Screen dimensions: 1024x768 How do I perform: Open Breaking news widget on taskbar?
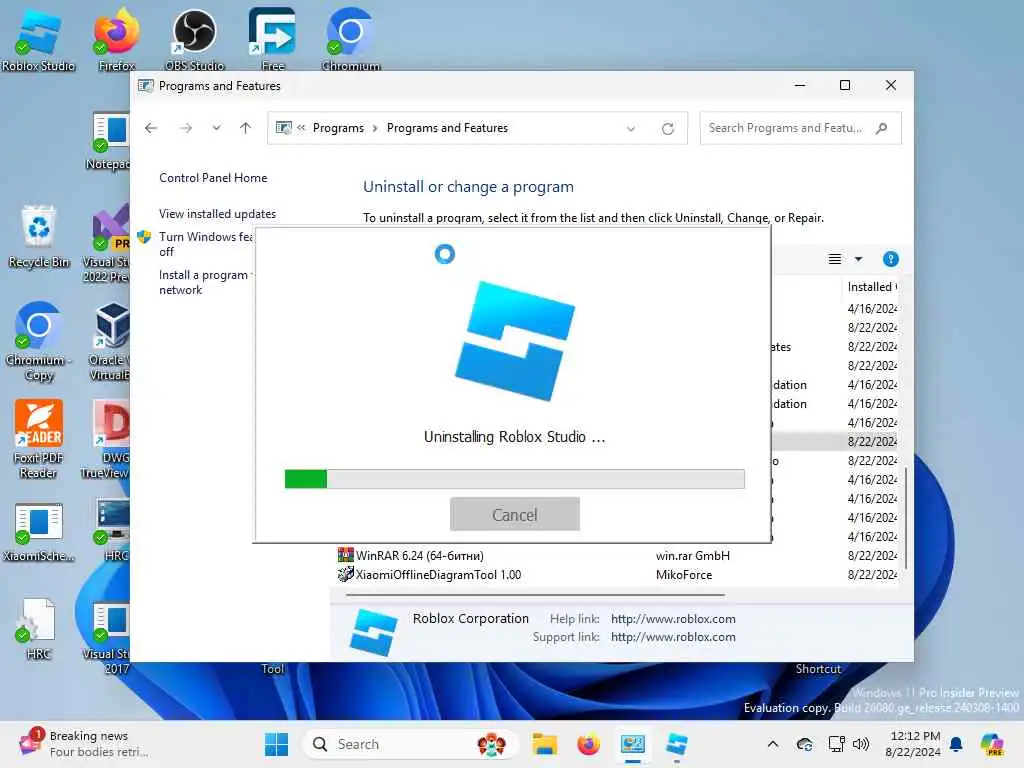coord(85,744)
